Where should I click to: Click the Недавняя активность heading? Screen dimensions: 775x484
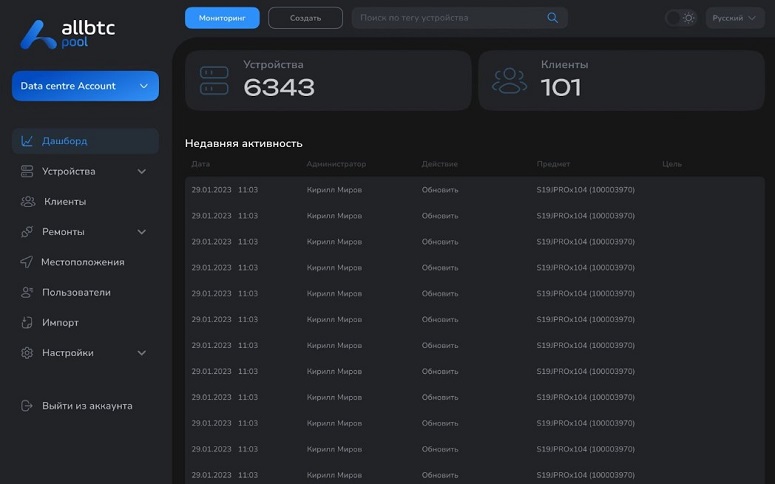(x=244, y=143)
